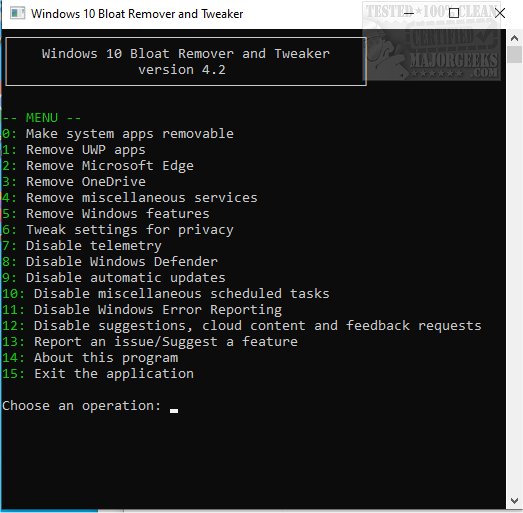
Task: Select 'Make system apps removable' menu line
Action: click(117, 134)
